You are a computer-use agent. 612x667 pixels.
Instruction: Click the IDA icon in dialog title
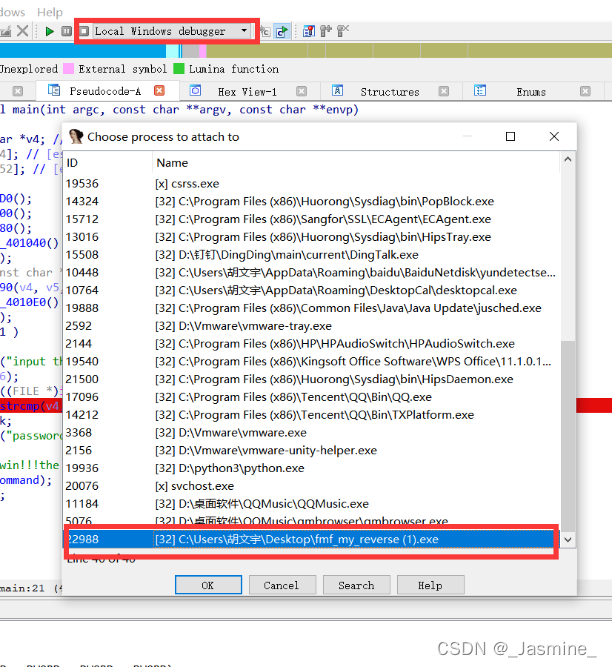76,137
